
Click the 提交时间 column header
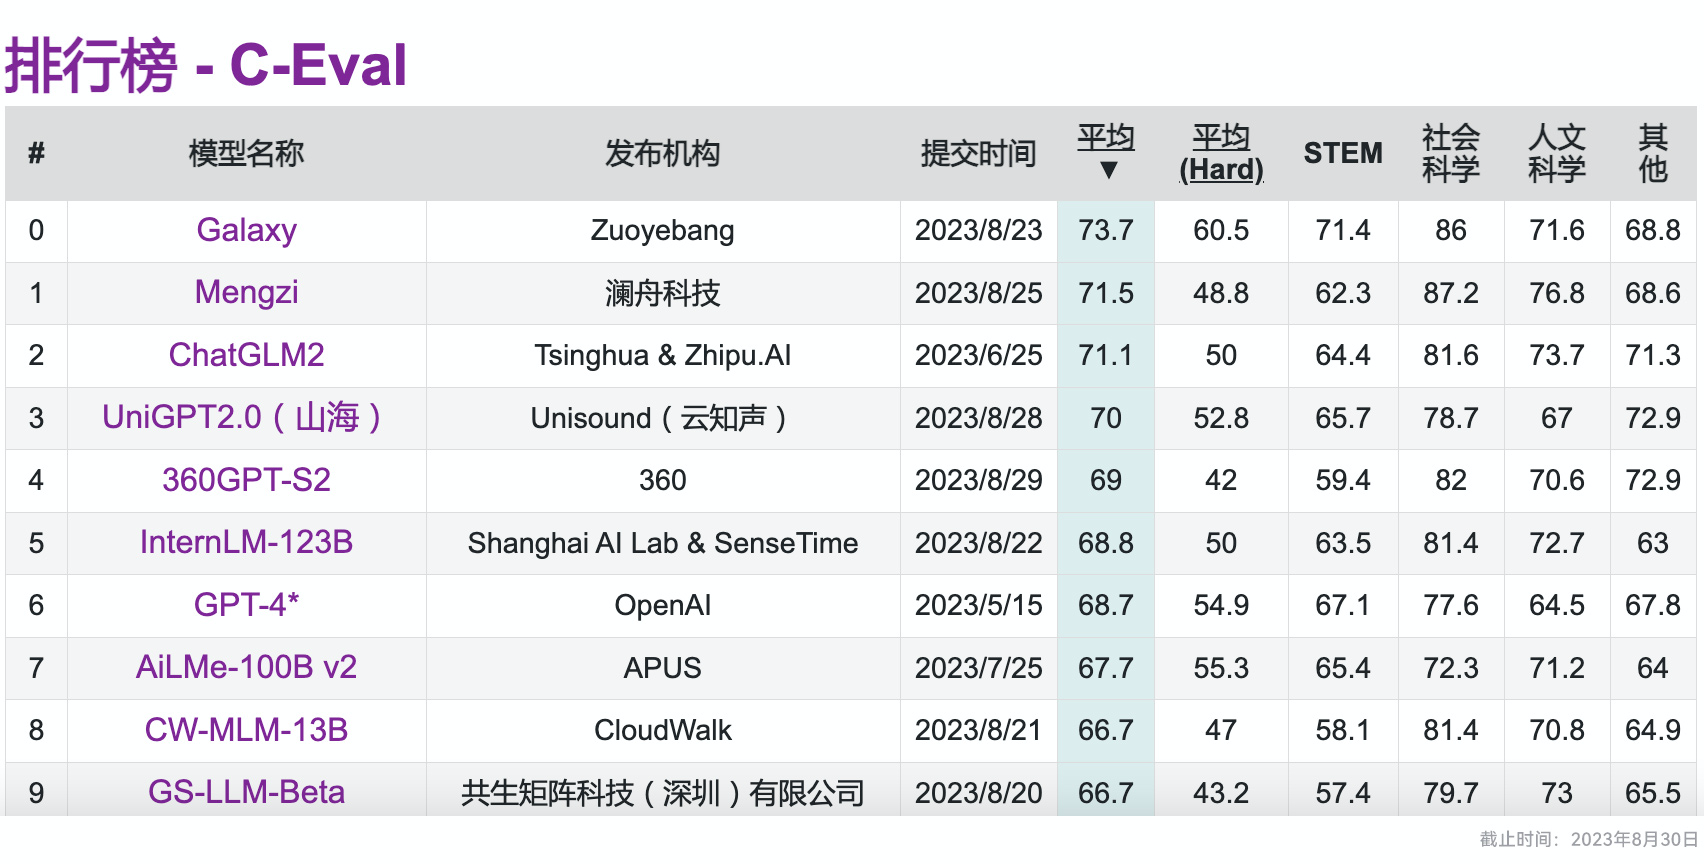978,153
